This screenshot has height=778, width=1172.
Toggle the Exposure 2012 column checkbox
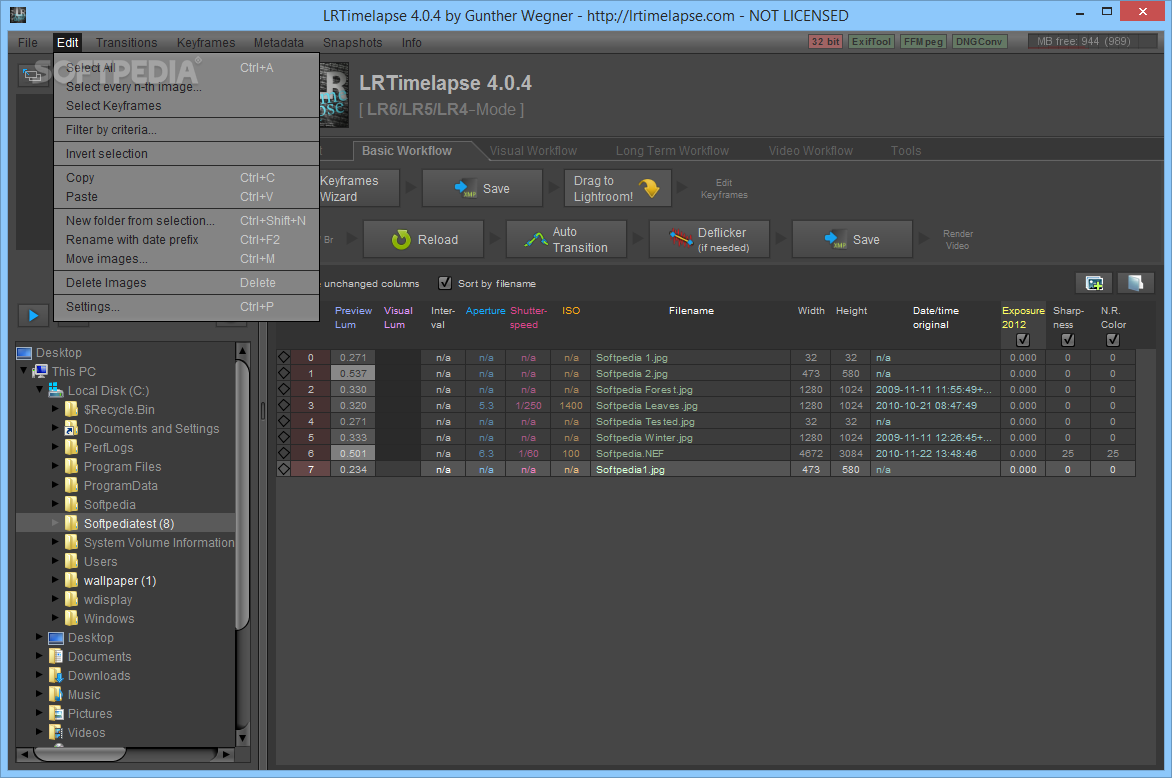tap(1023, 340)
